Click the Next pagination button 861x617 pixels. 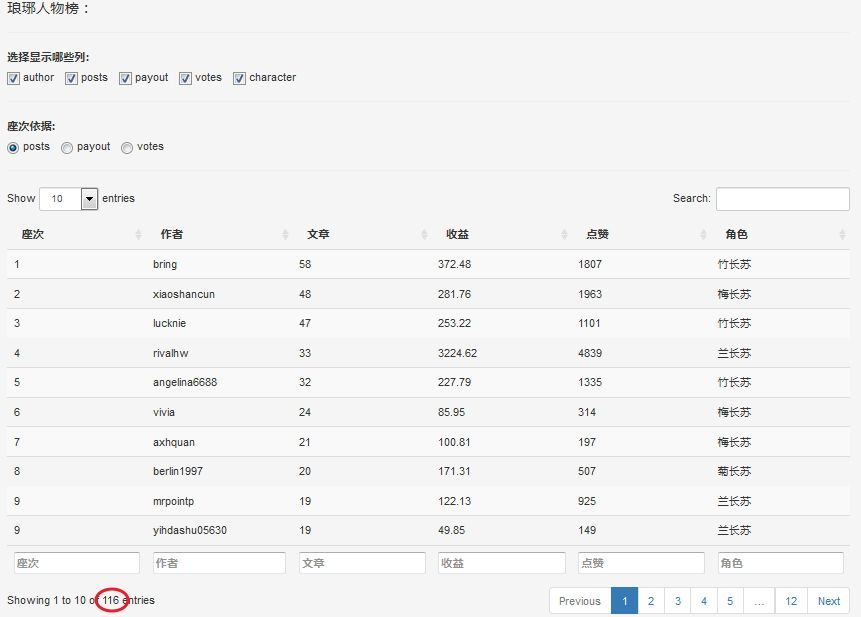828,601
